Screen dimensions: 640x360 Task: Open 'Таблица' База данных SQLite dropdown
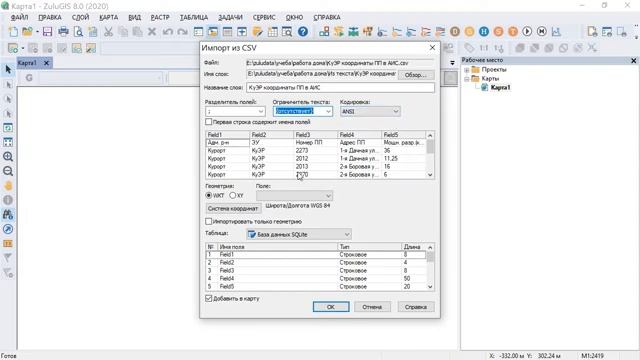coord(299,234)
